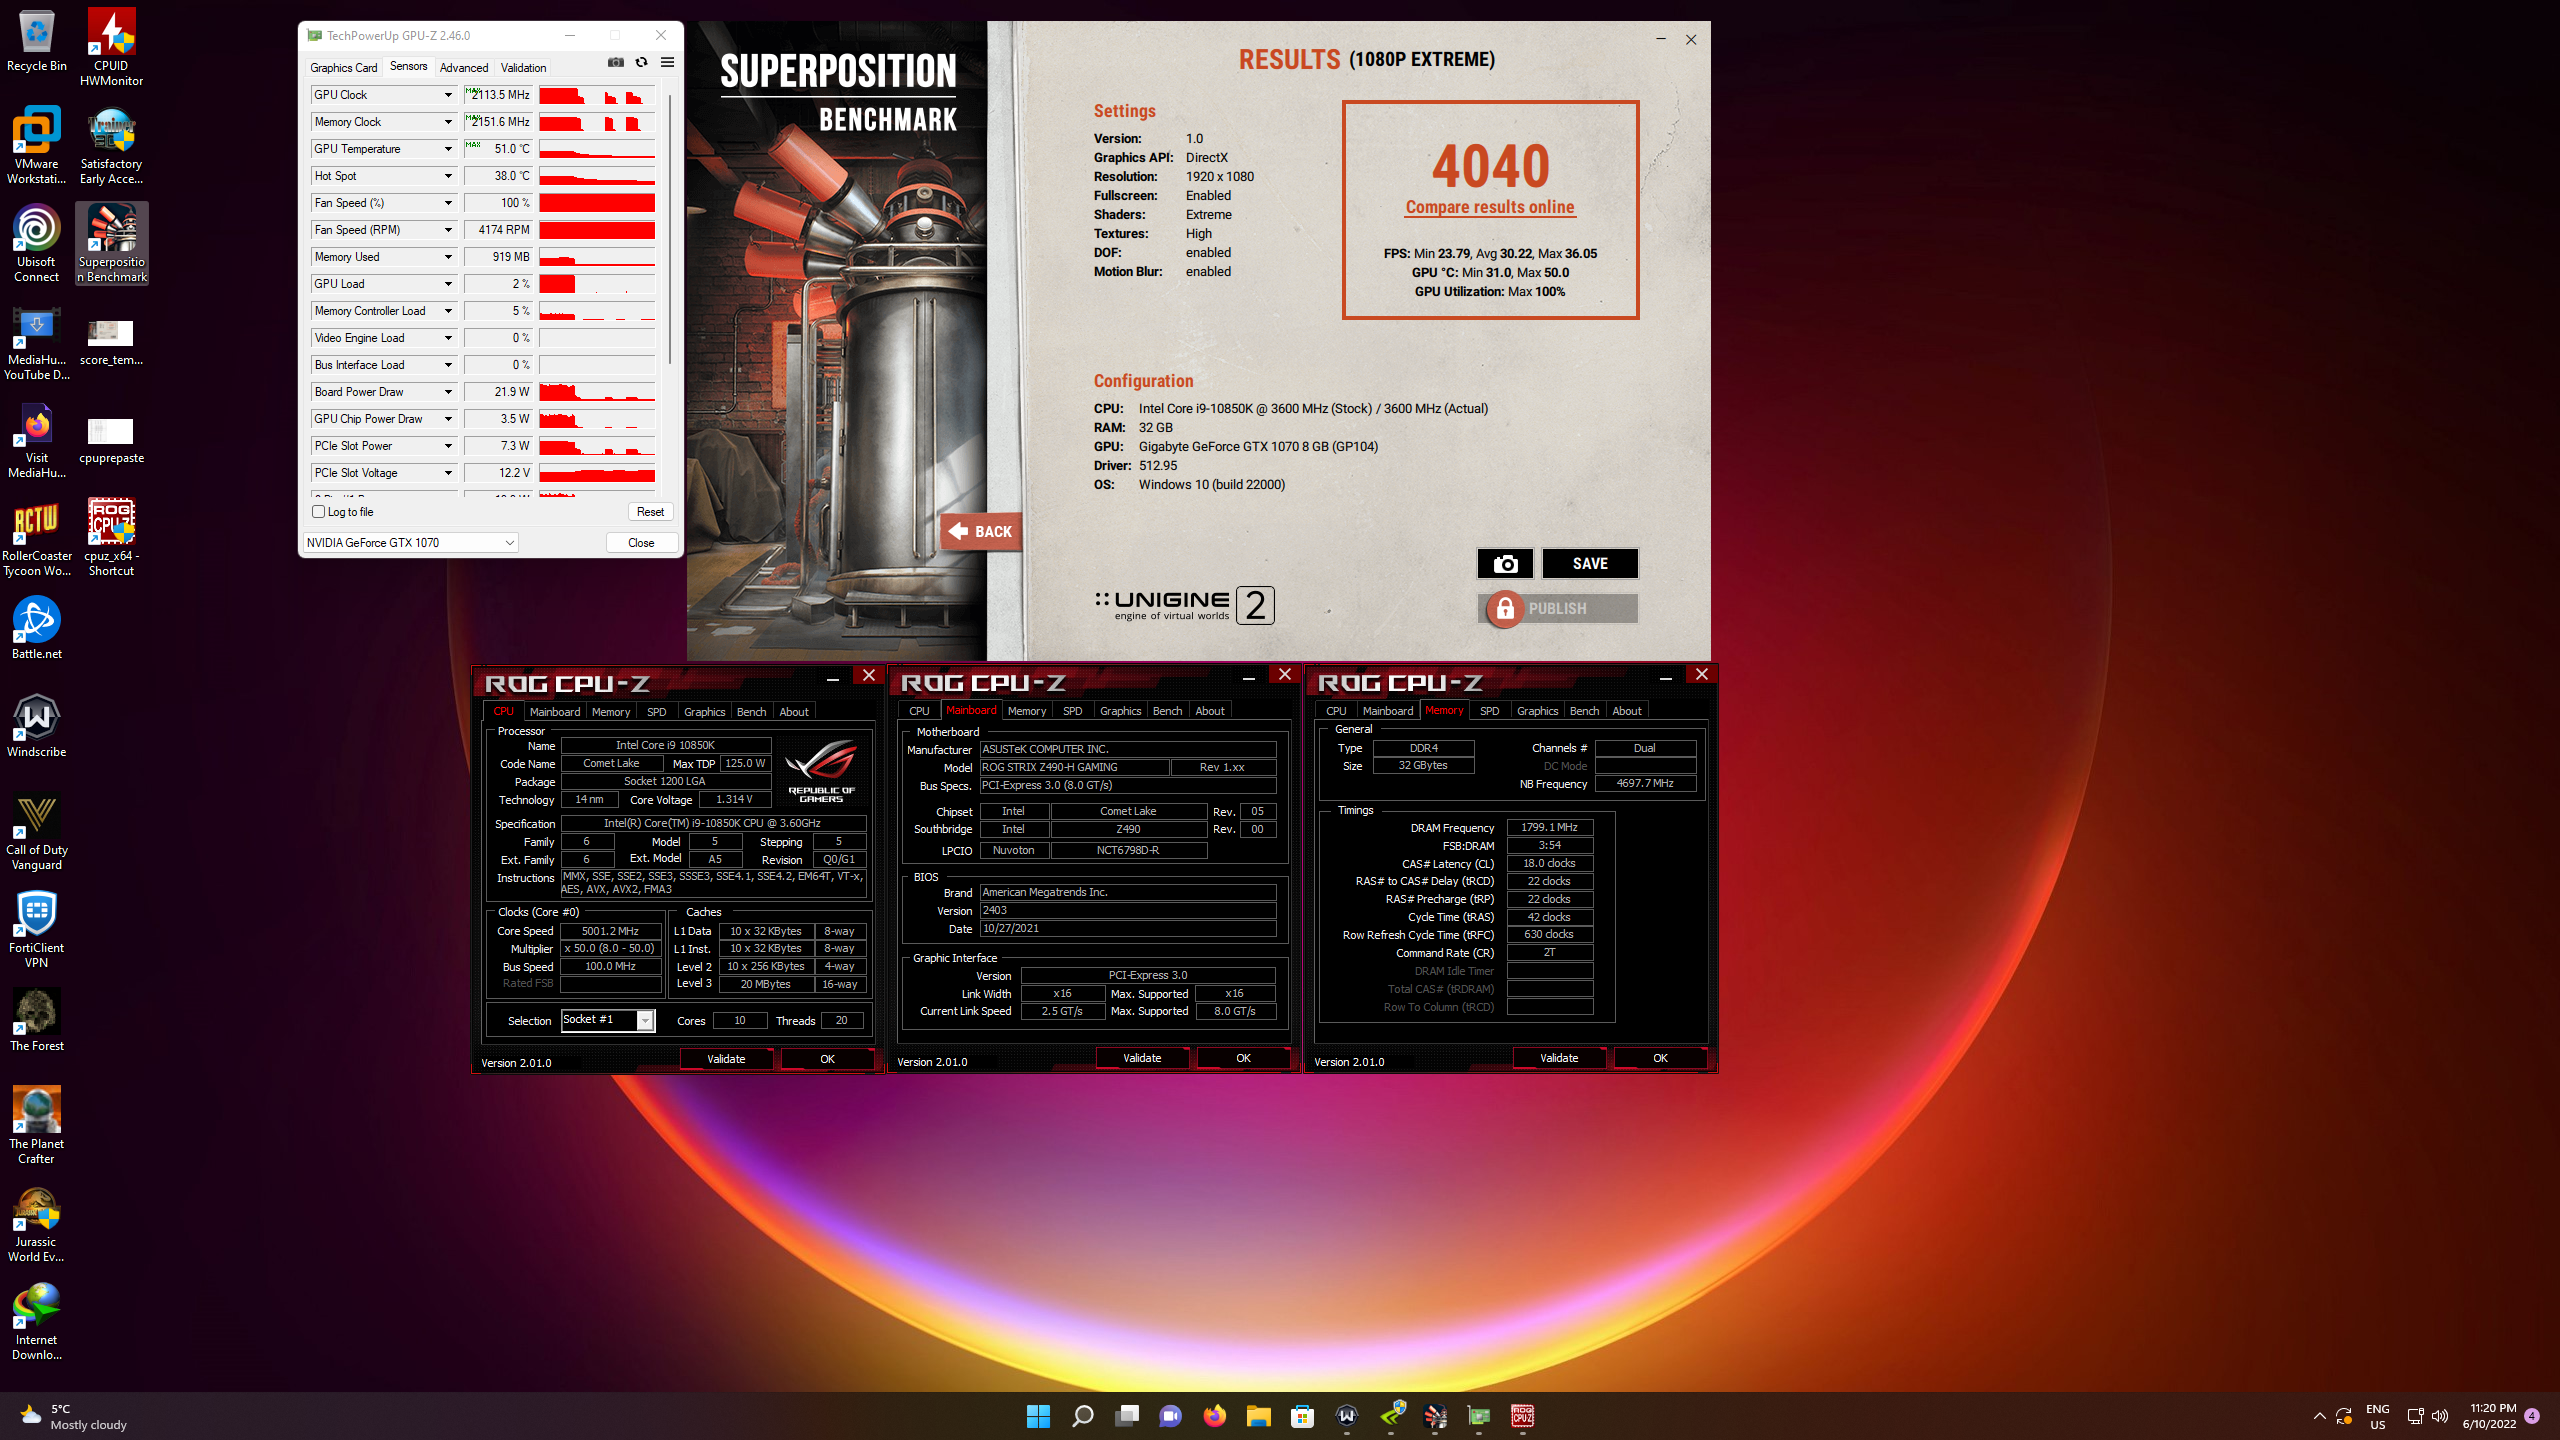Open Graphics tab in Memory CPU-Z window

[1537, 711]
